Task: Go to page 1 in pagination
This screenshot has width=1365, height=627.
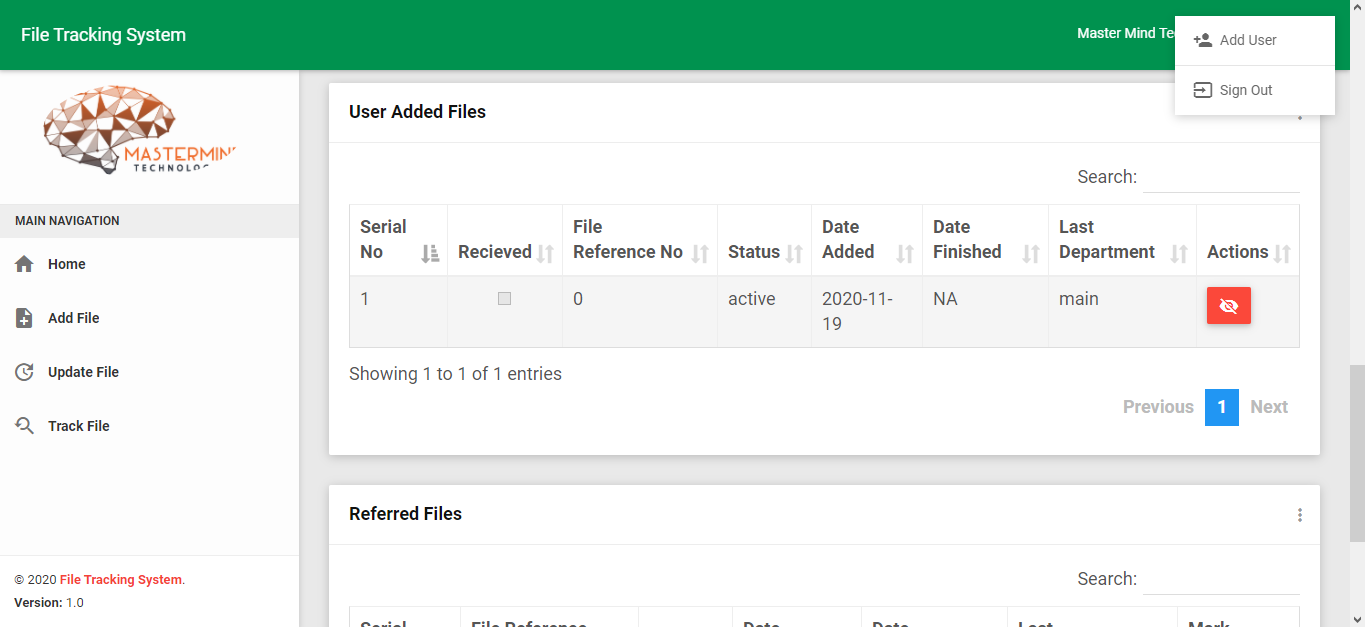Action: 1221,407
